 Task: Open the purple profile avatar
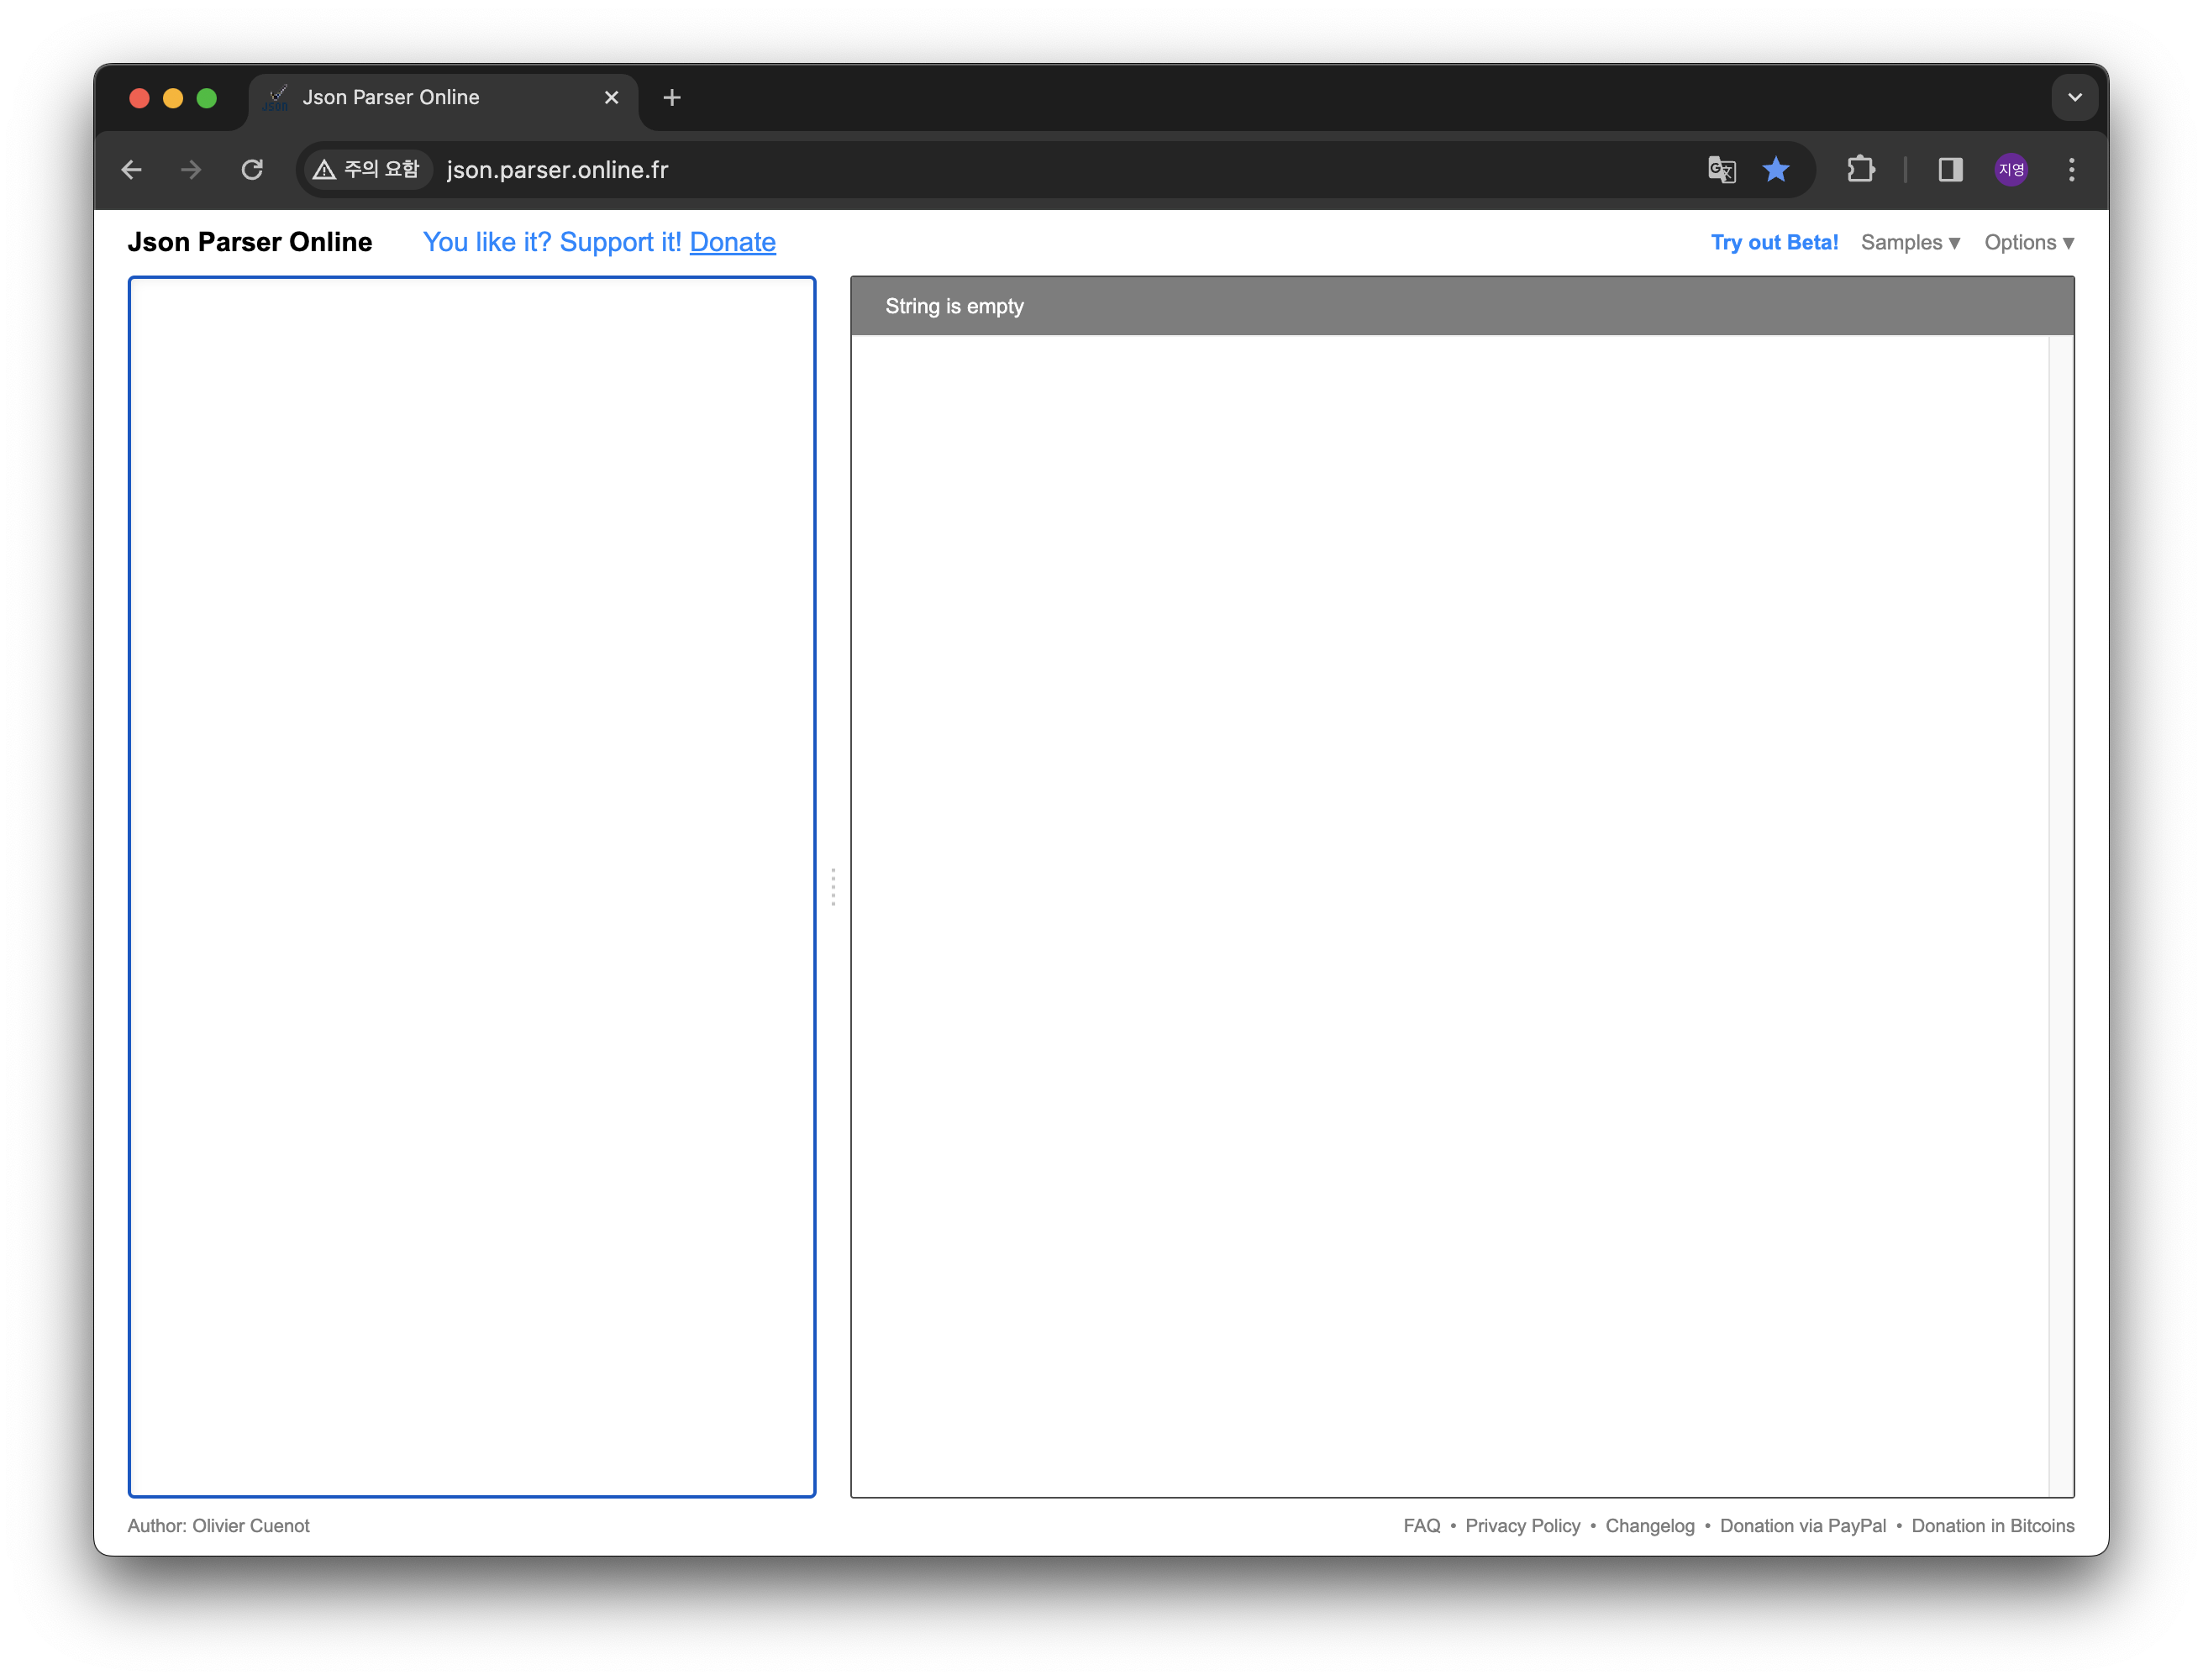pyautogui.click(x=2011, y=170)
